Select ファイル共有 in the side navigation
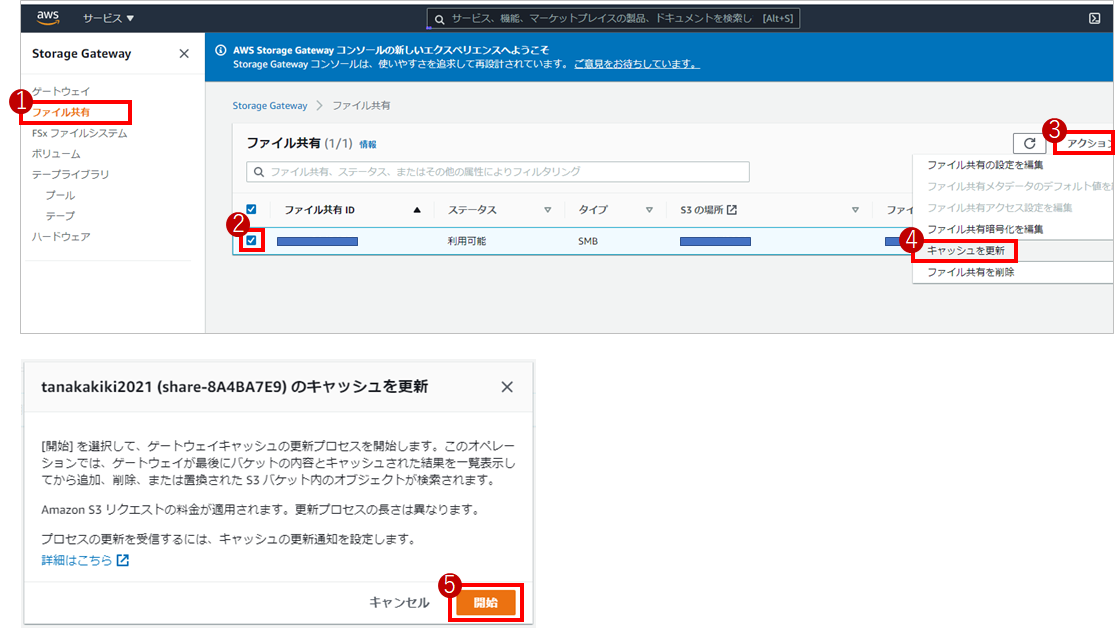 pyautogui.click(x=61, y=112)
